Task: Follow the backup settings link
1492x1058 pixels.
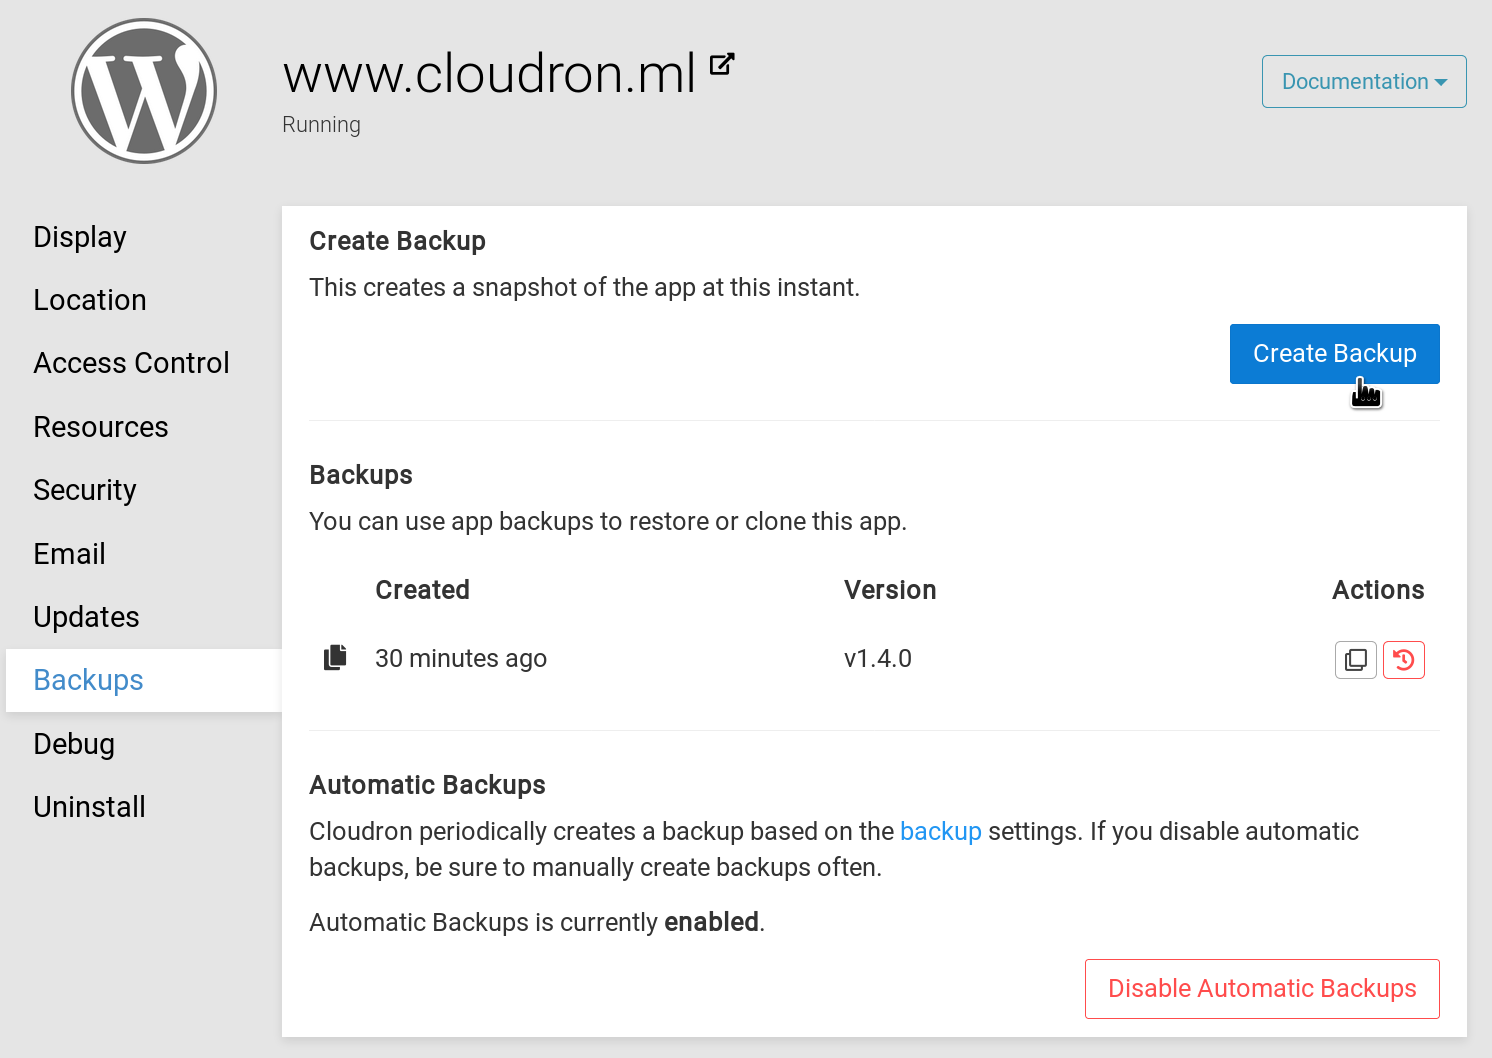Action: [940, 831]
